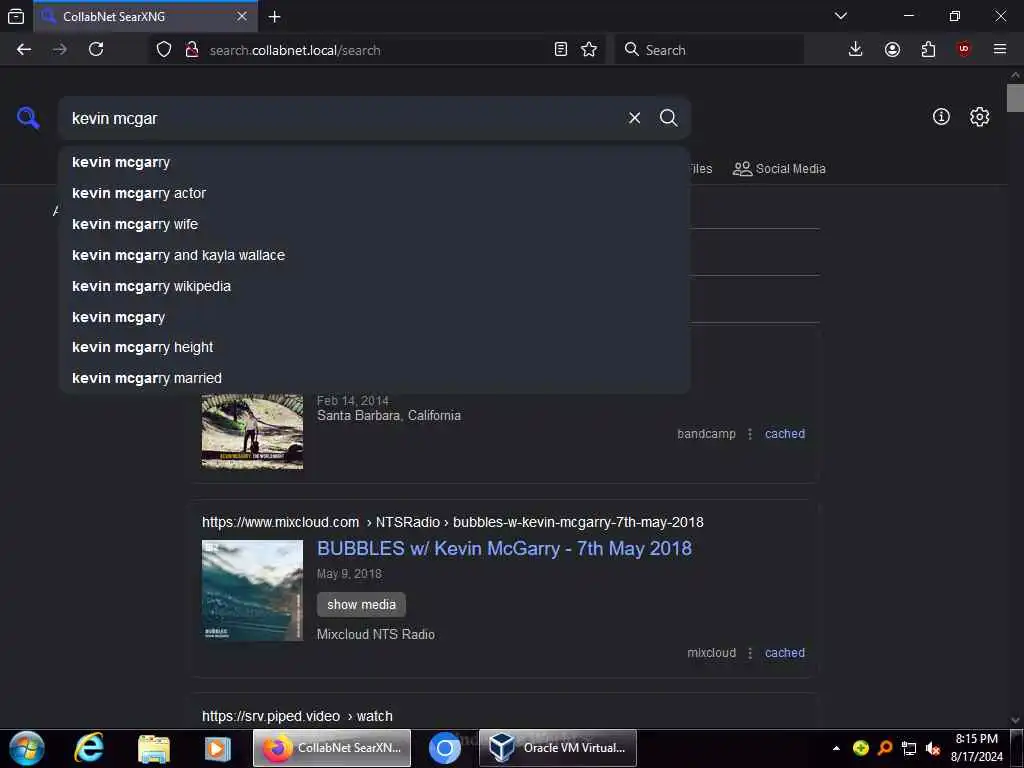Pick 'kevin mcgarry married' suggestion
Image resolution: width=1024 pixels, height=768 pixels.
pos(374,378)
